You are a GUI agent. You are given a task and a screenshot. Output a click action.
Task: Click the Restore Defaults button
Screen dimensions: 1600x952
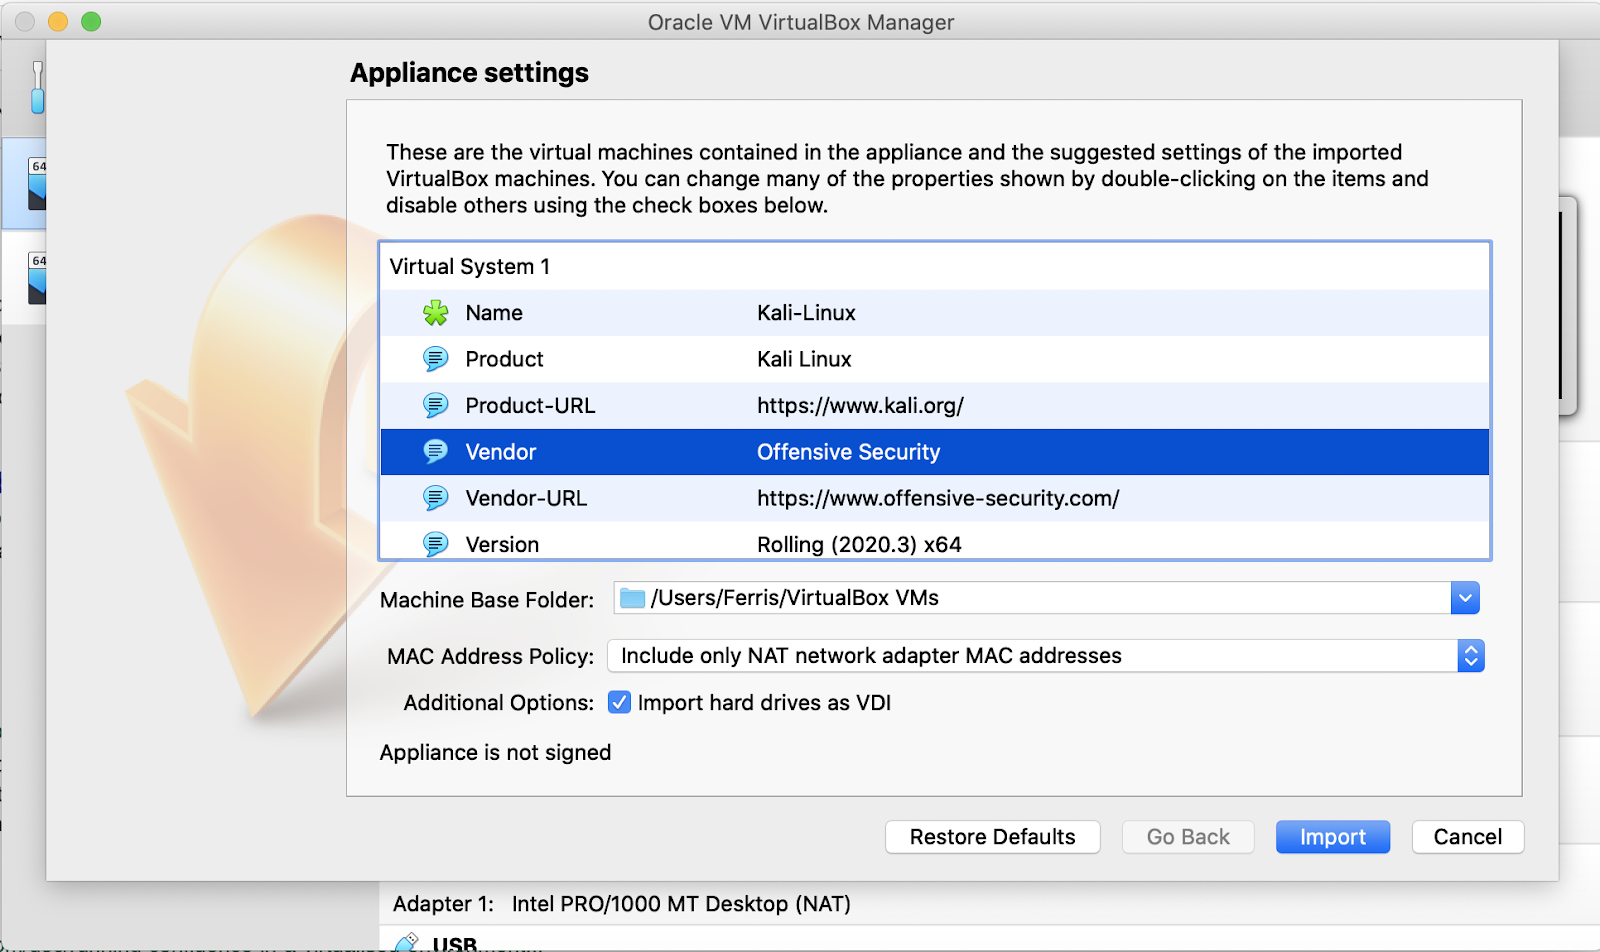pyautogui.click(x=992, y=837)
